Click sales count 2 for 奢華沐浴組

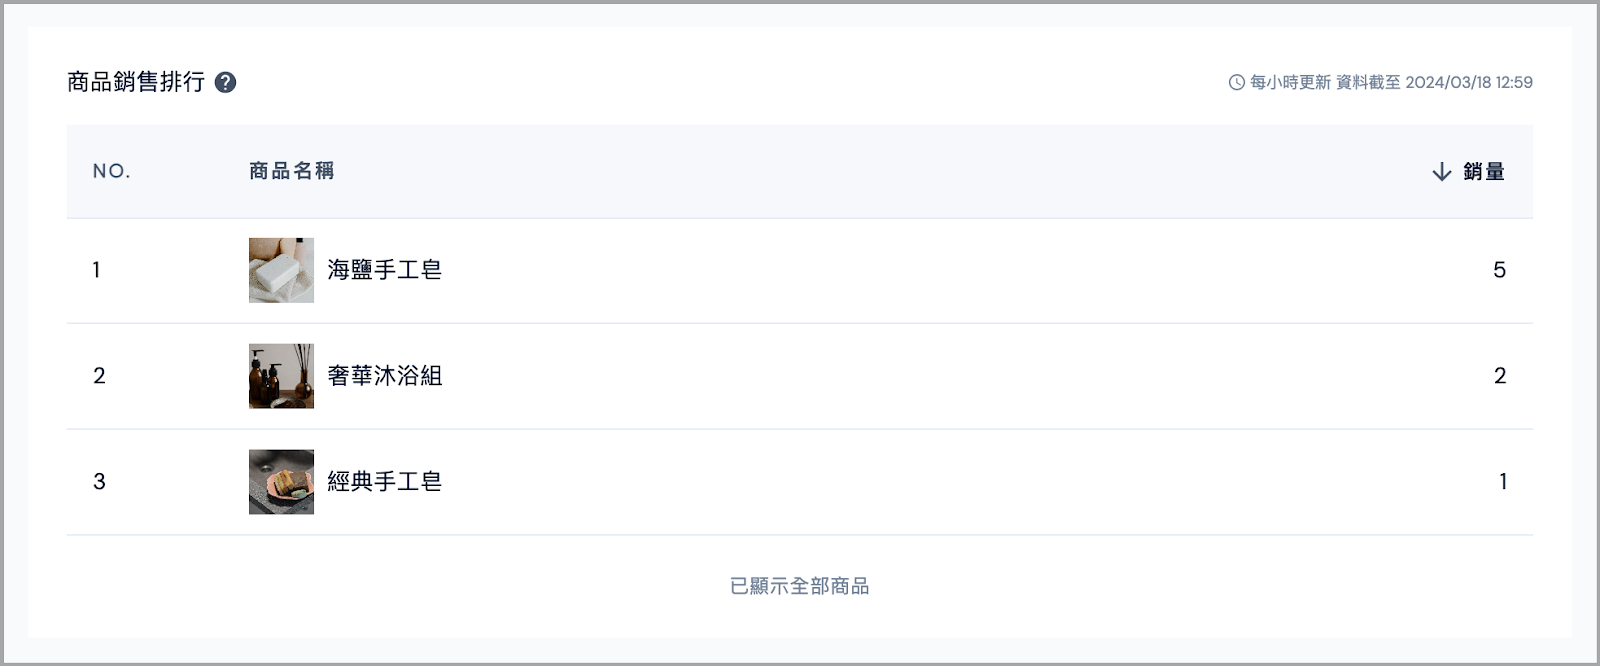click(1500, 376)
